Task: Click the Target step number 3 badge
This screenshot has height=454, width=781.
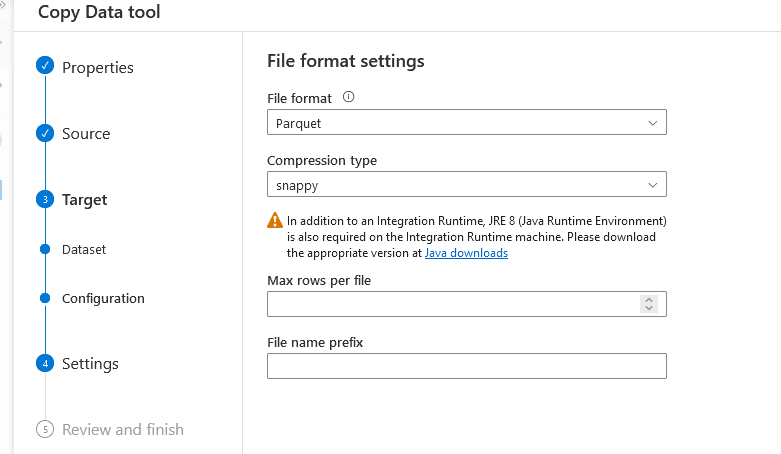Action: point(45,199)
